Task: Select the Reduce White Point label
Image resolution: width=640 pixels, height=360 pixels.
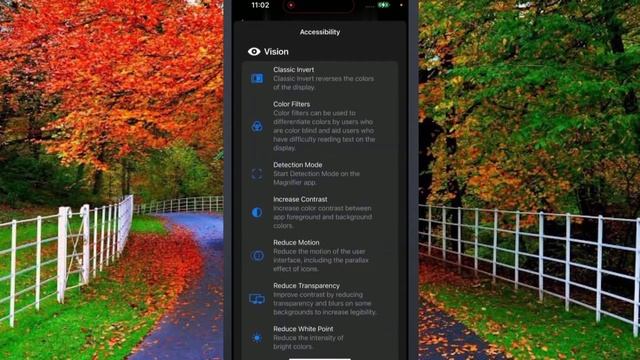Action: click(303, 329)
